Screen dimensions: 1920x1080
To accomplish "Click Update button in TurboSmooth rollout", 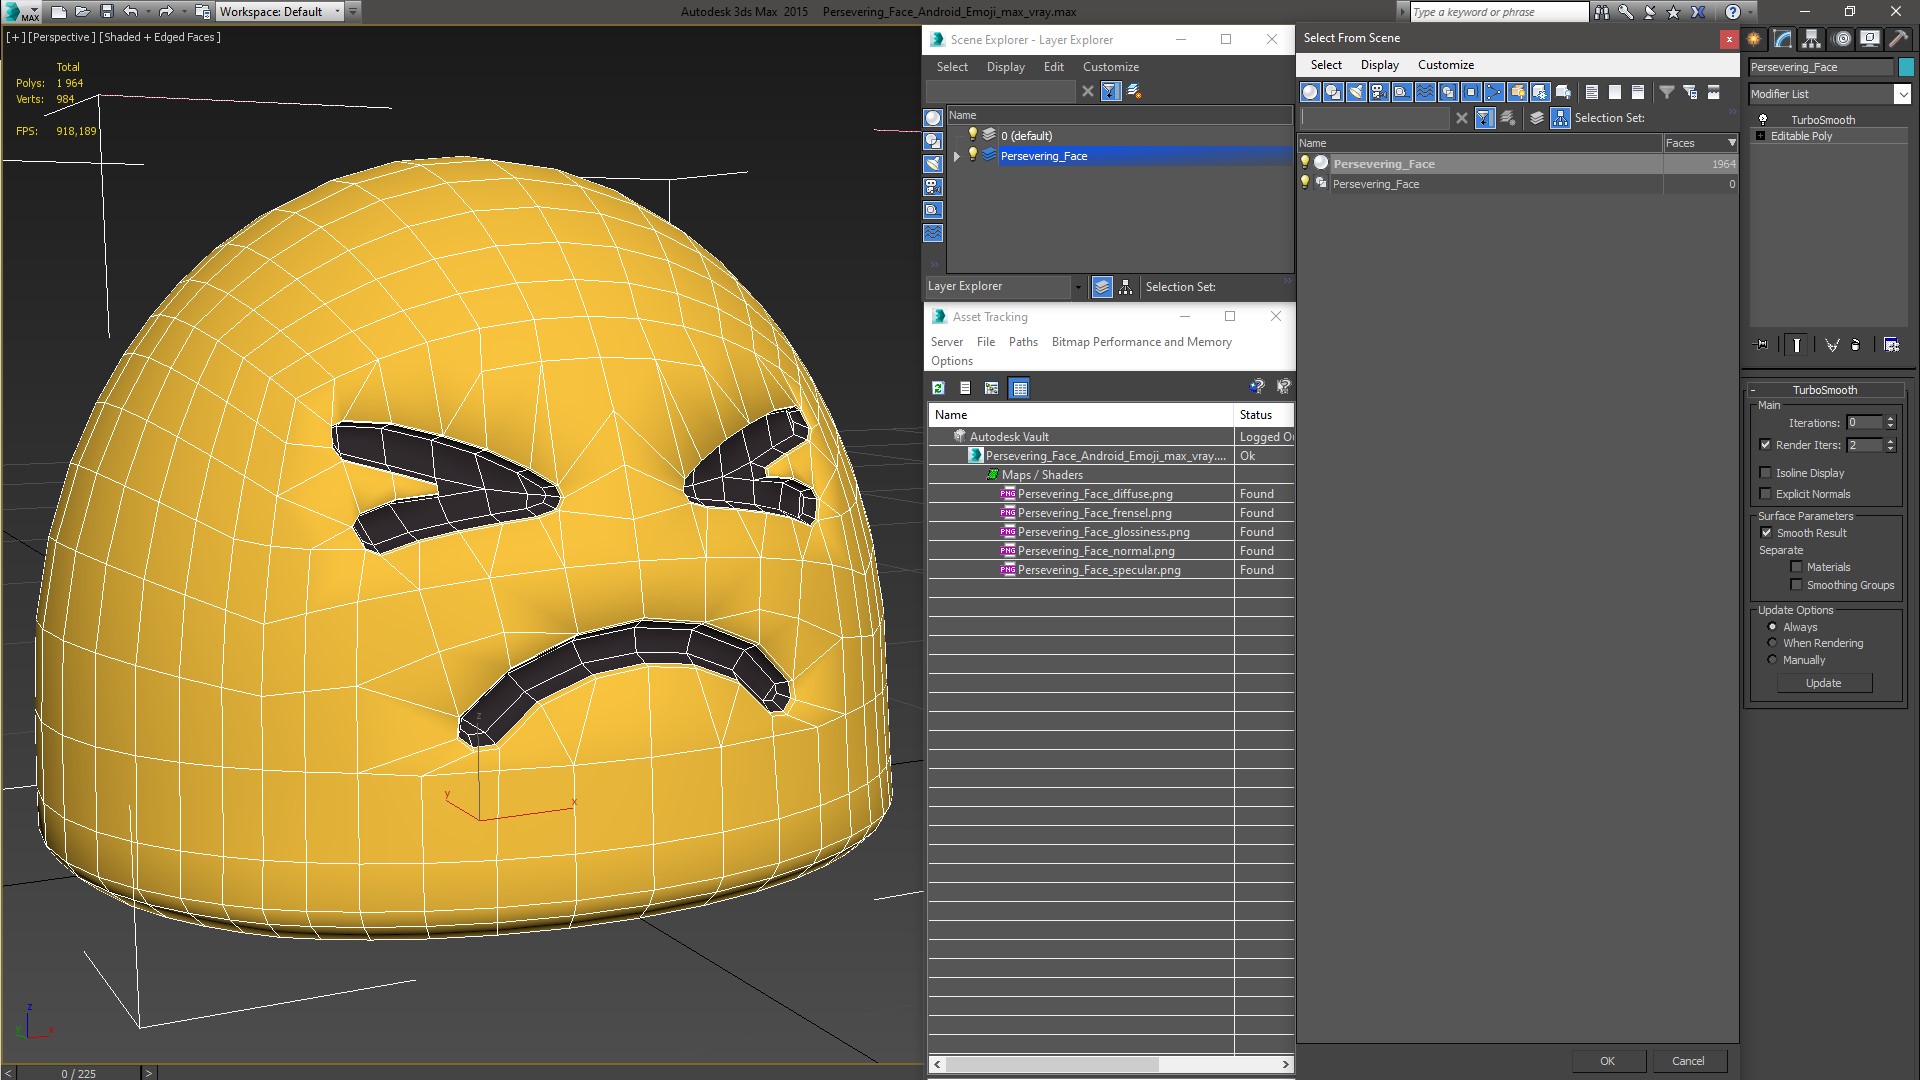I will (x=1823, y=683).
